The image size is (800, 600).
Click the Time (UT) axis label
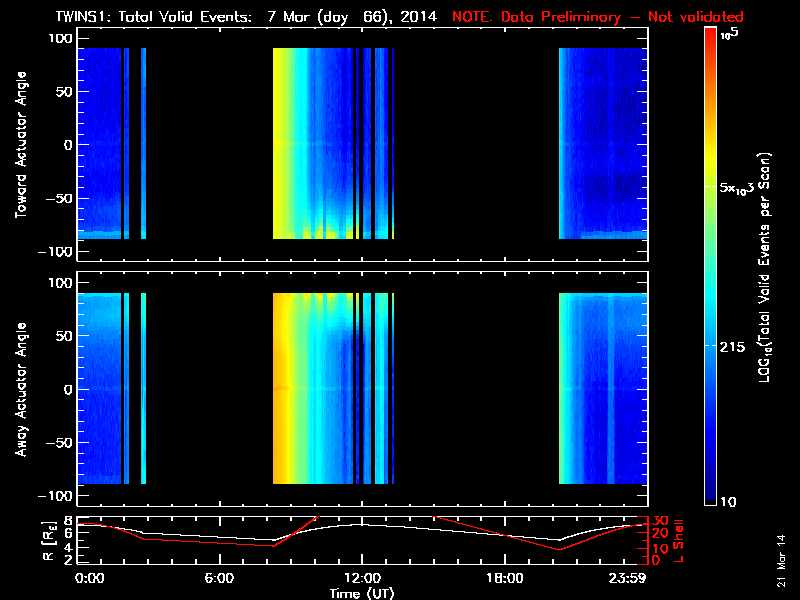point(361,592)
